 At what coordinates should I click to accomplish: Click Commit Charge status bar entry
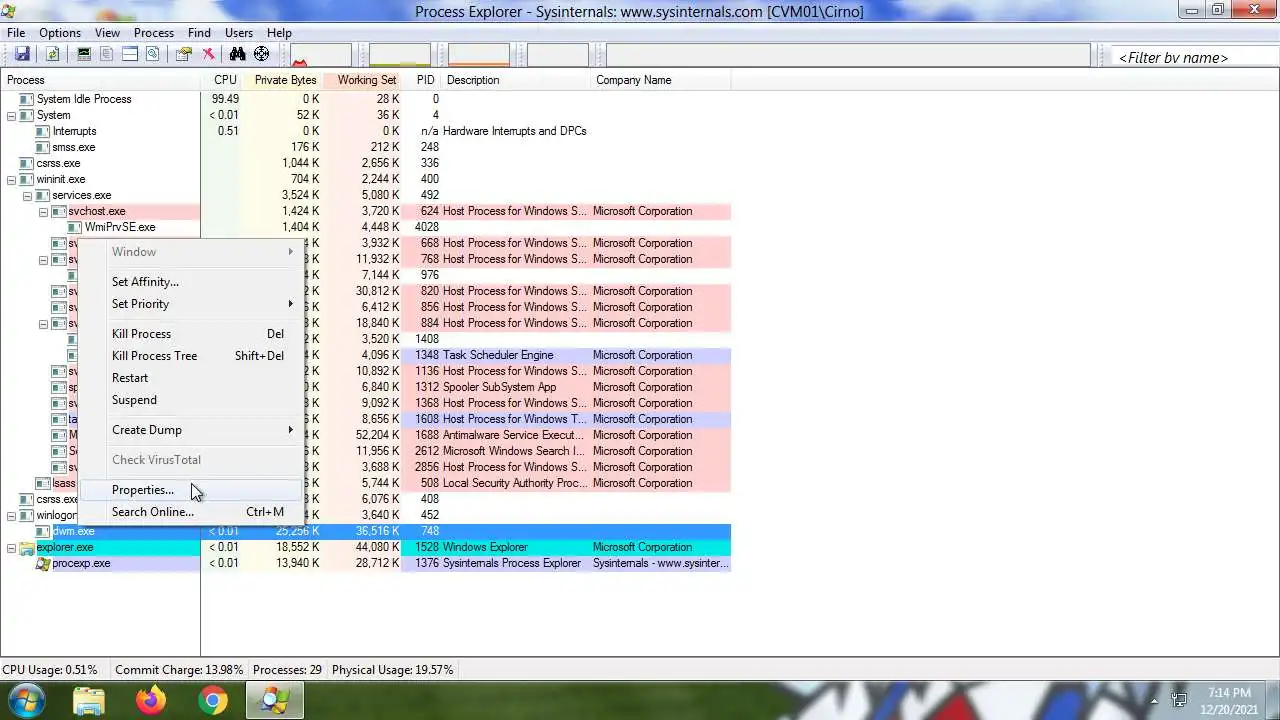click(x=179, y=670)
